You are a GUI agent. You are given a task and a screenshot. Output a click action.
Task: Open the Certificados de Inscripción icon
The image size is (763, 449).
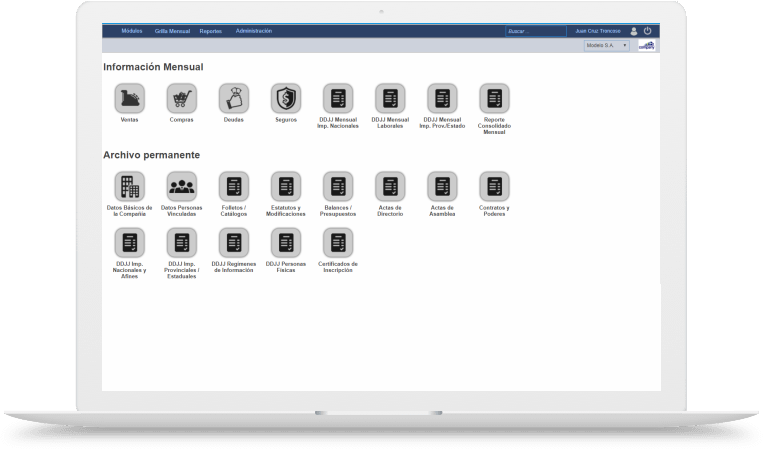point(337,243)
